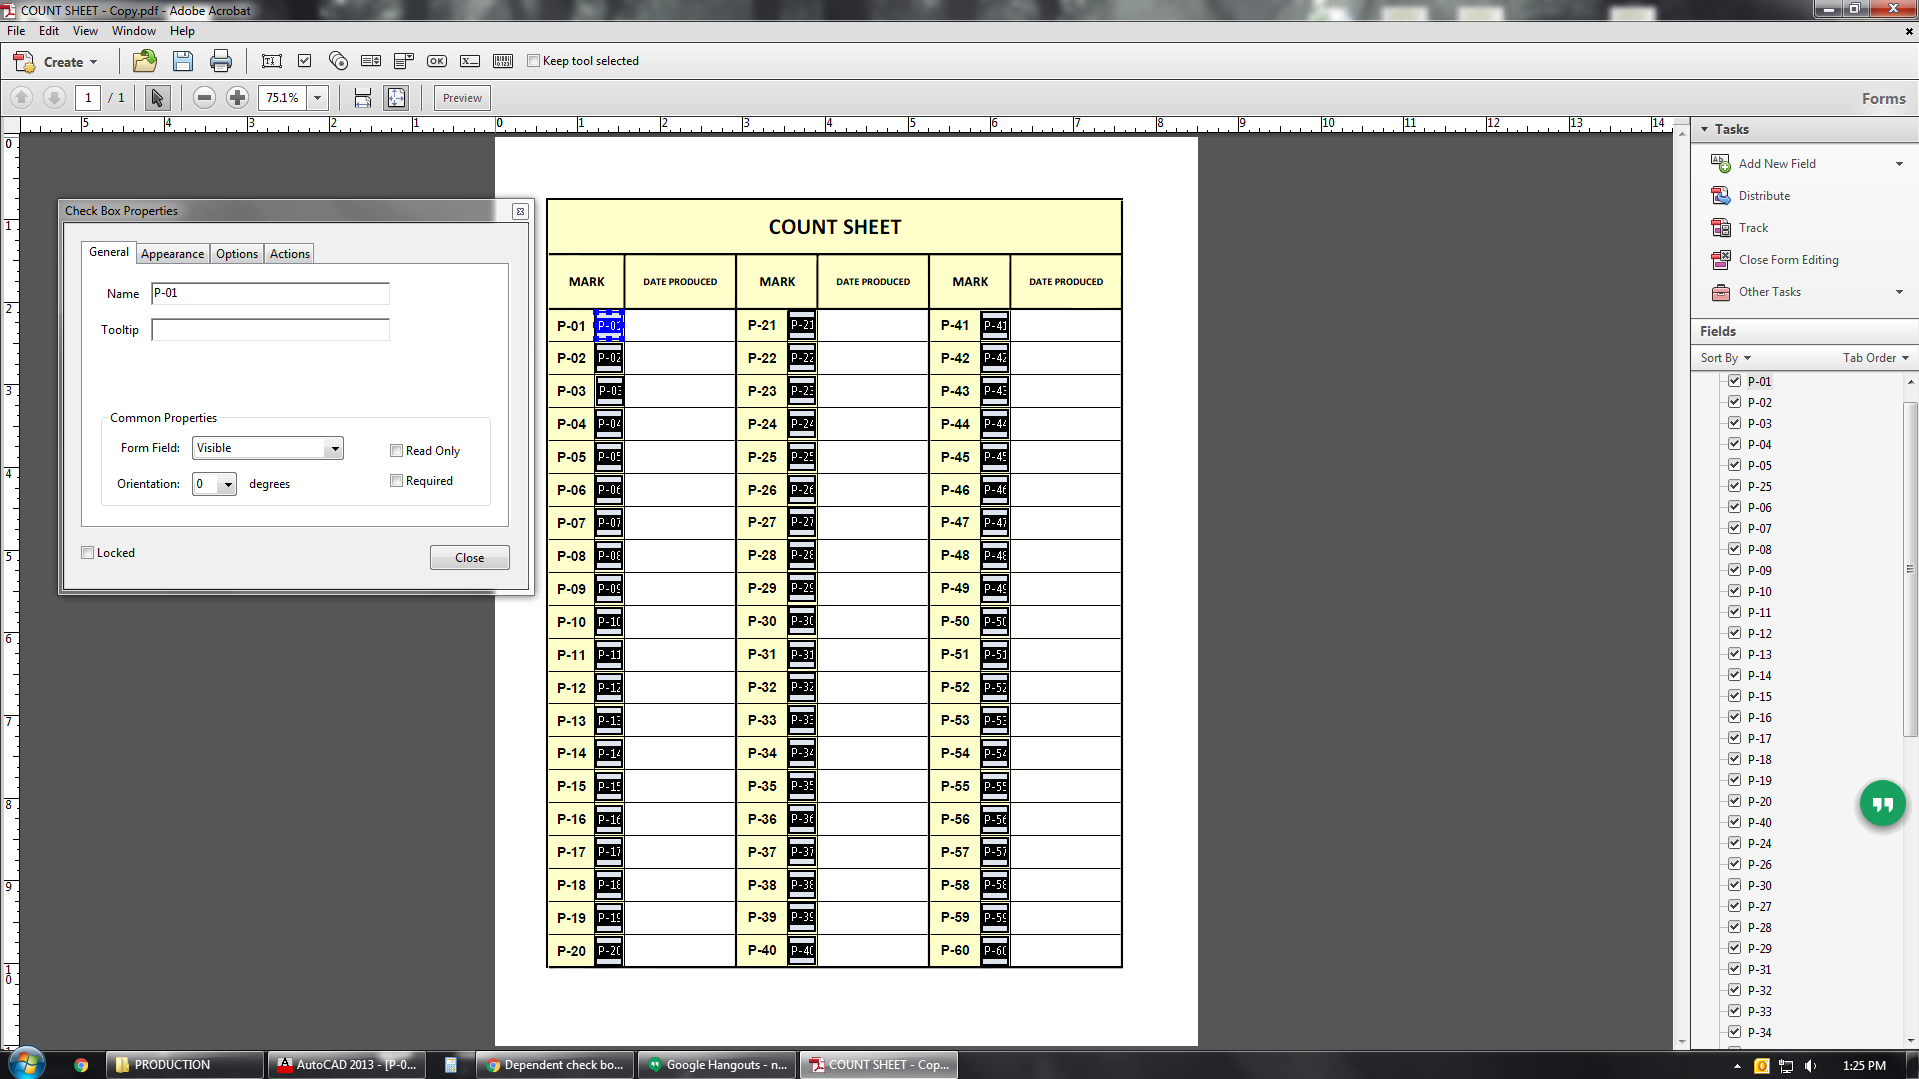1919x1079 pixels.
Task: Select the Radio Button form tool
Action: tap(338, 61)
